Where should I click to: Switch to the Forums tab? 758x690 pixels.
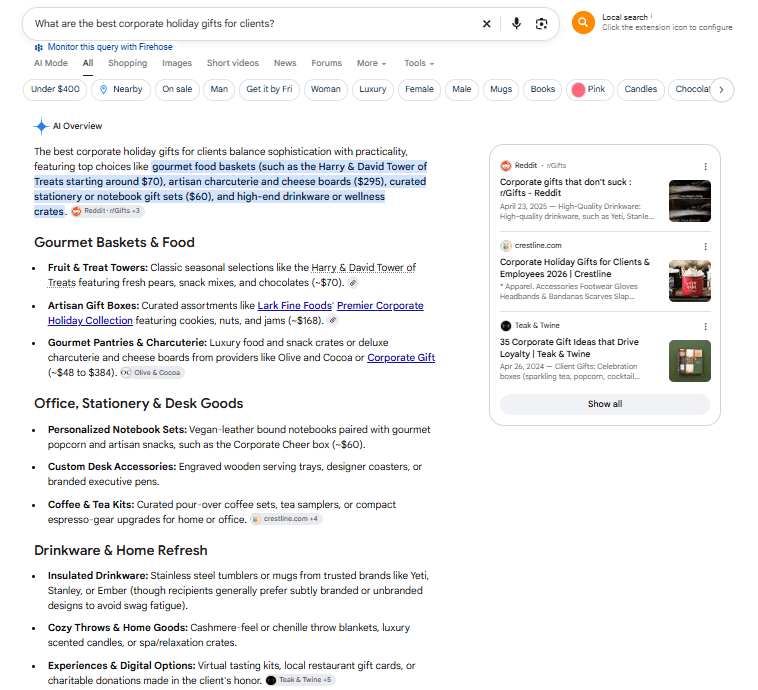[326, 63]
